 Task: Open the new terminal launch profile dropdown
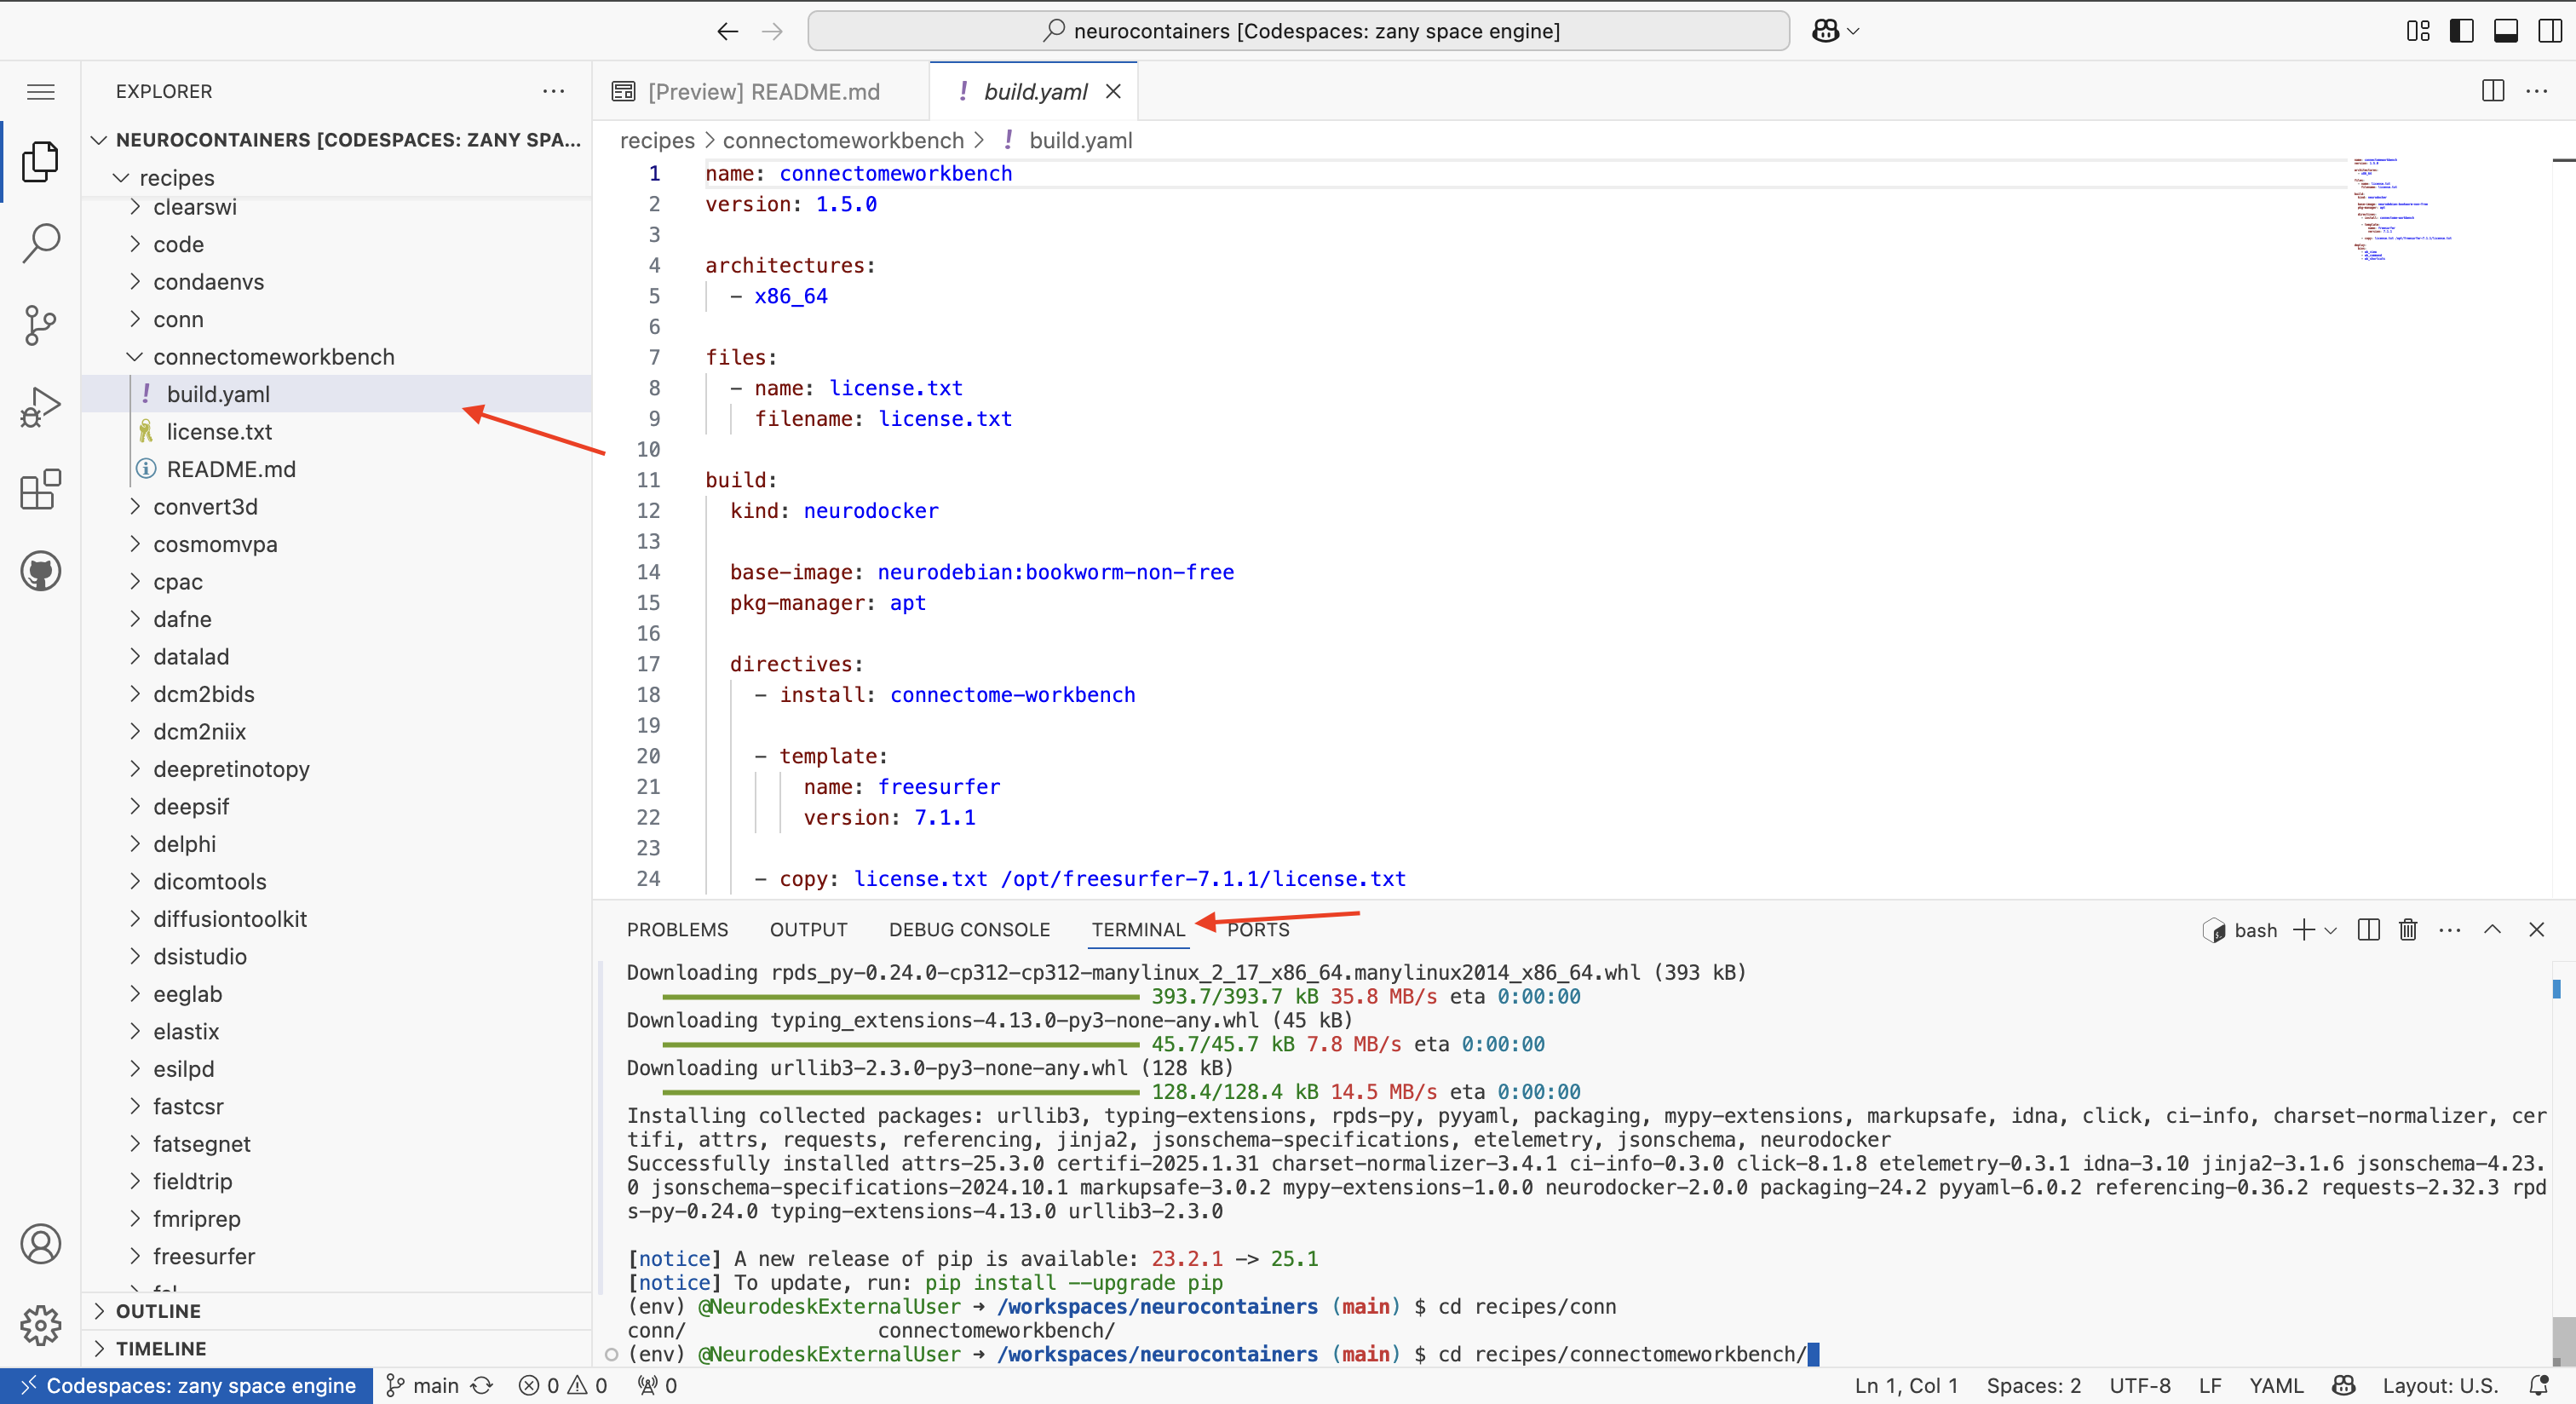pyautogui.click(x=2331, y=930)
